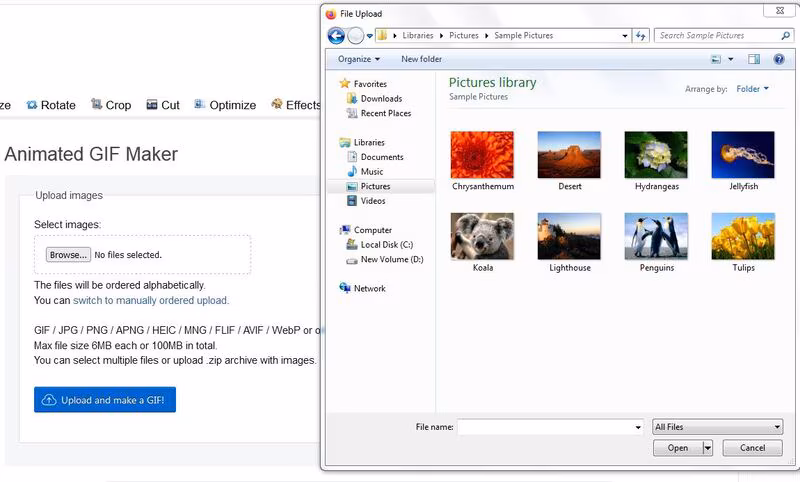Open the File name history dropdown
Viewport: 800px width, 482px height.
tap(638, 427)
